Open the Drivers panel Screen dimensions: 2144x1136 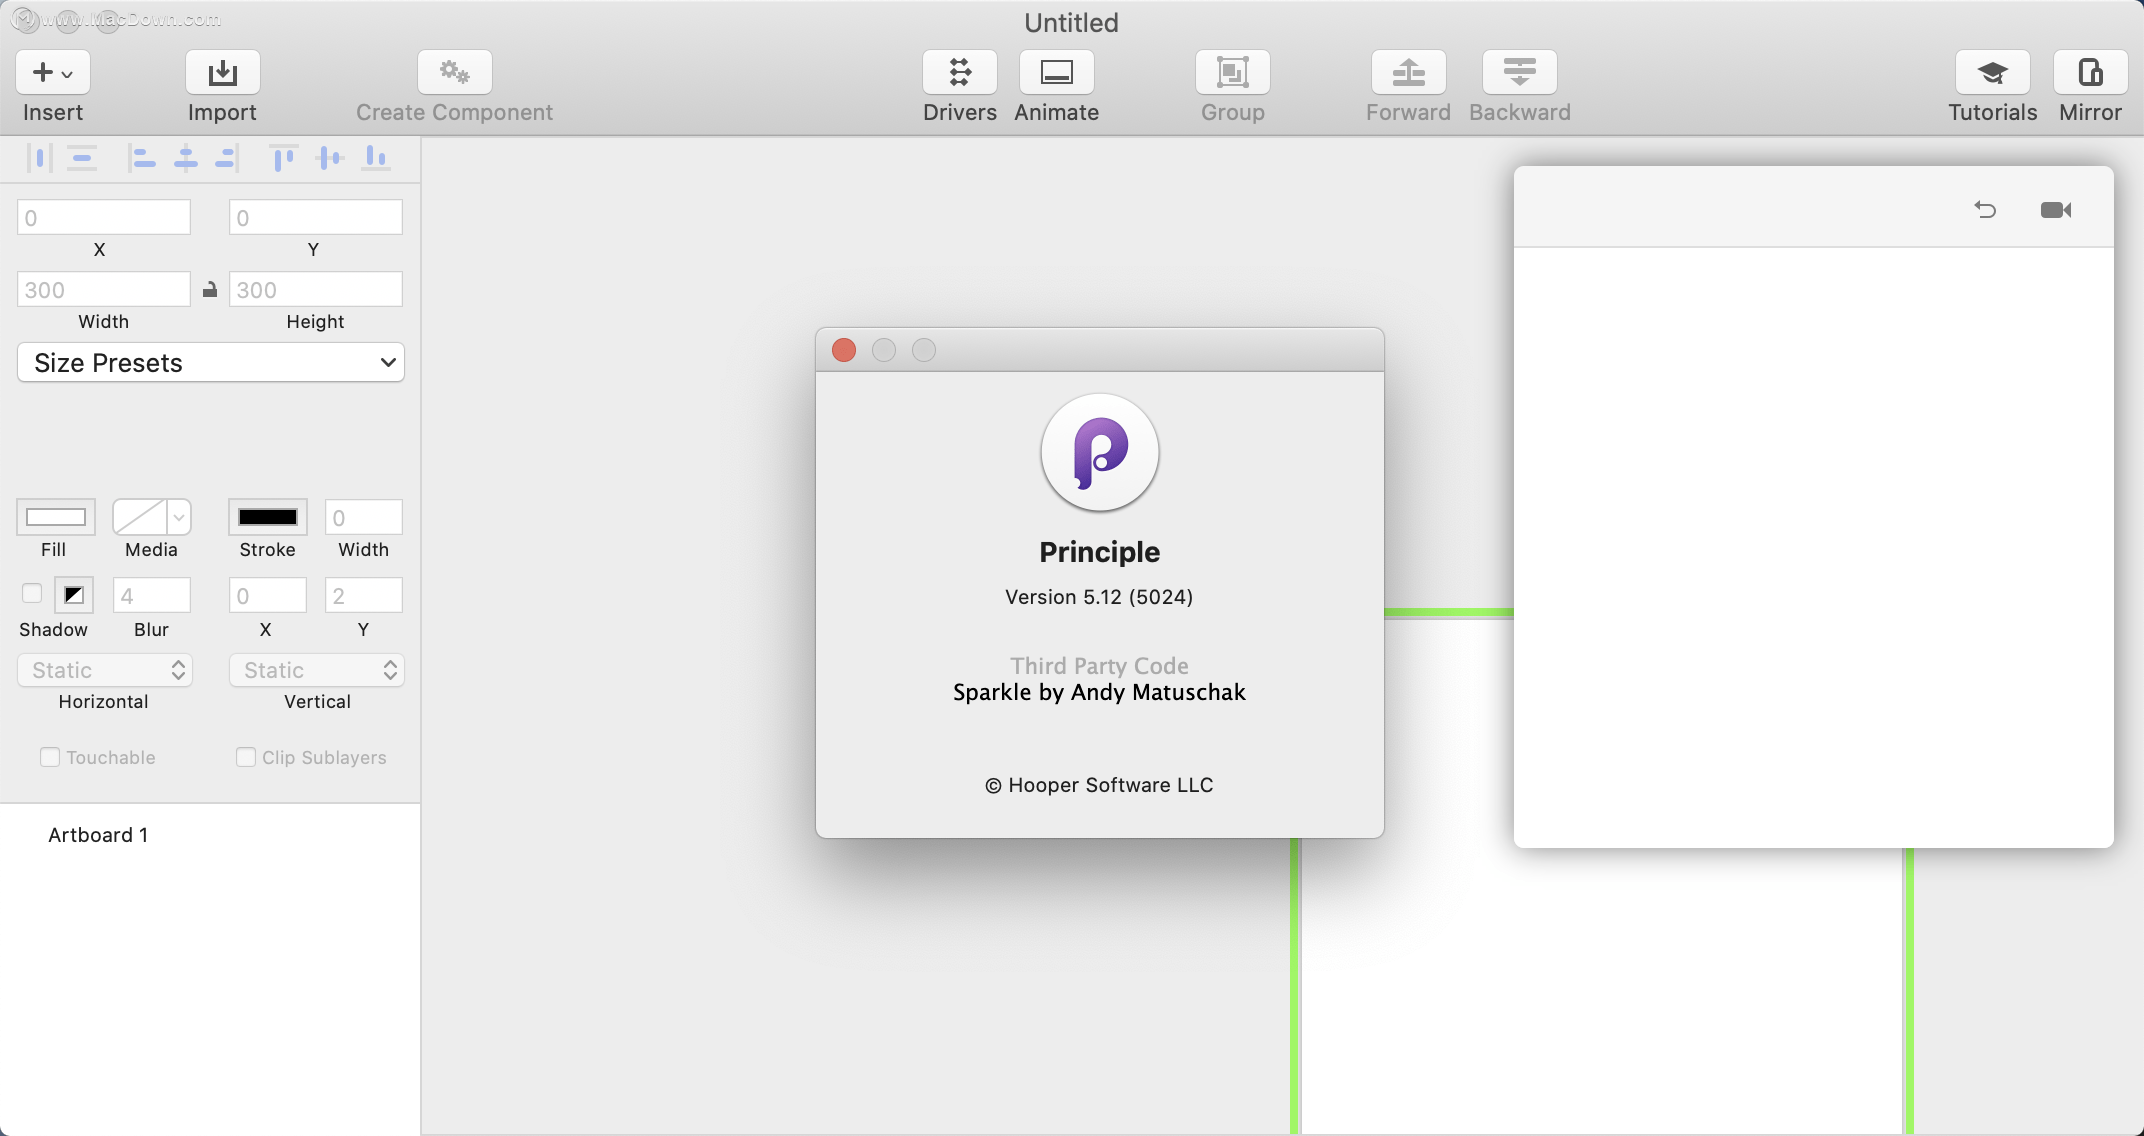pos(960,72)
